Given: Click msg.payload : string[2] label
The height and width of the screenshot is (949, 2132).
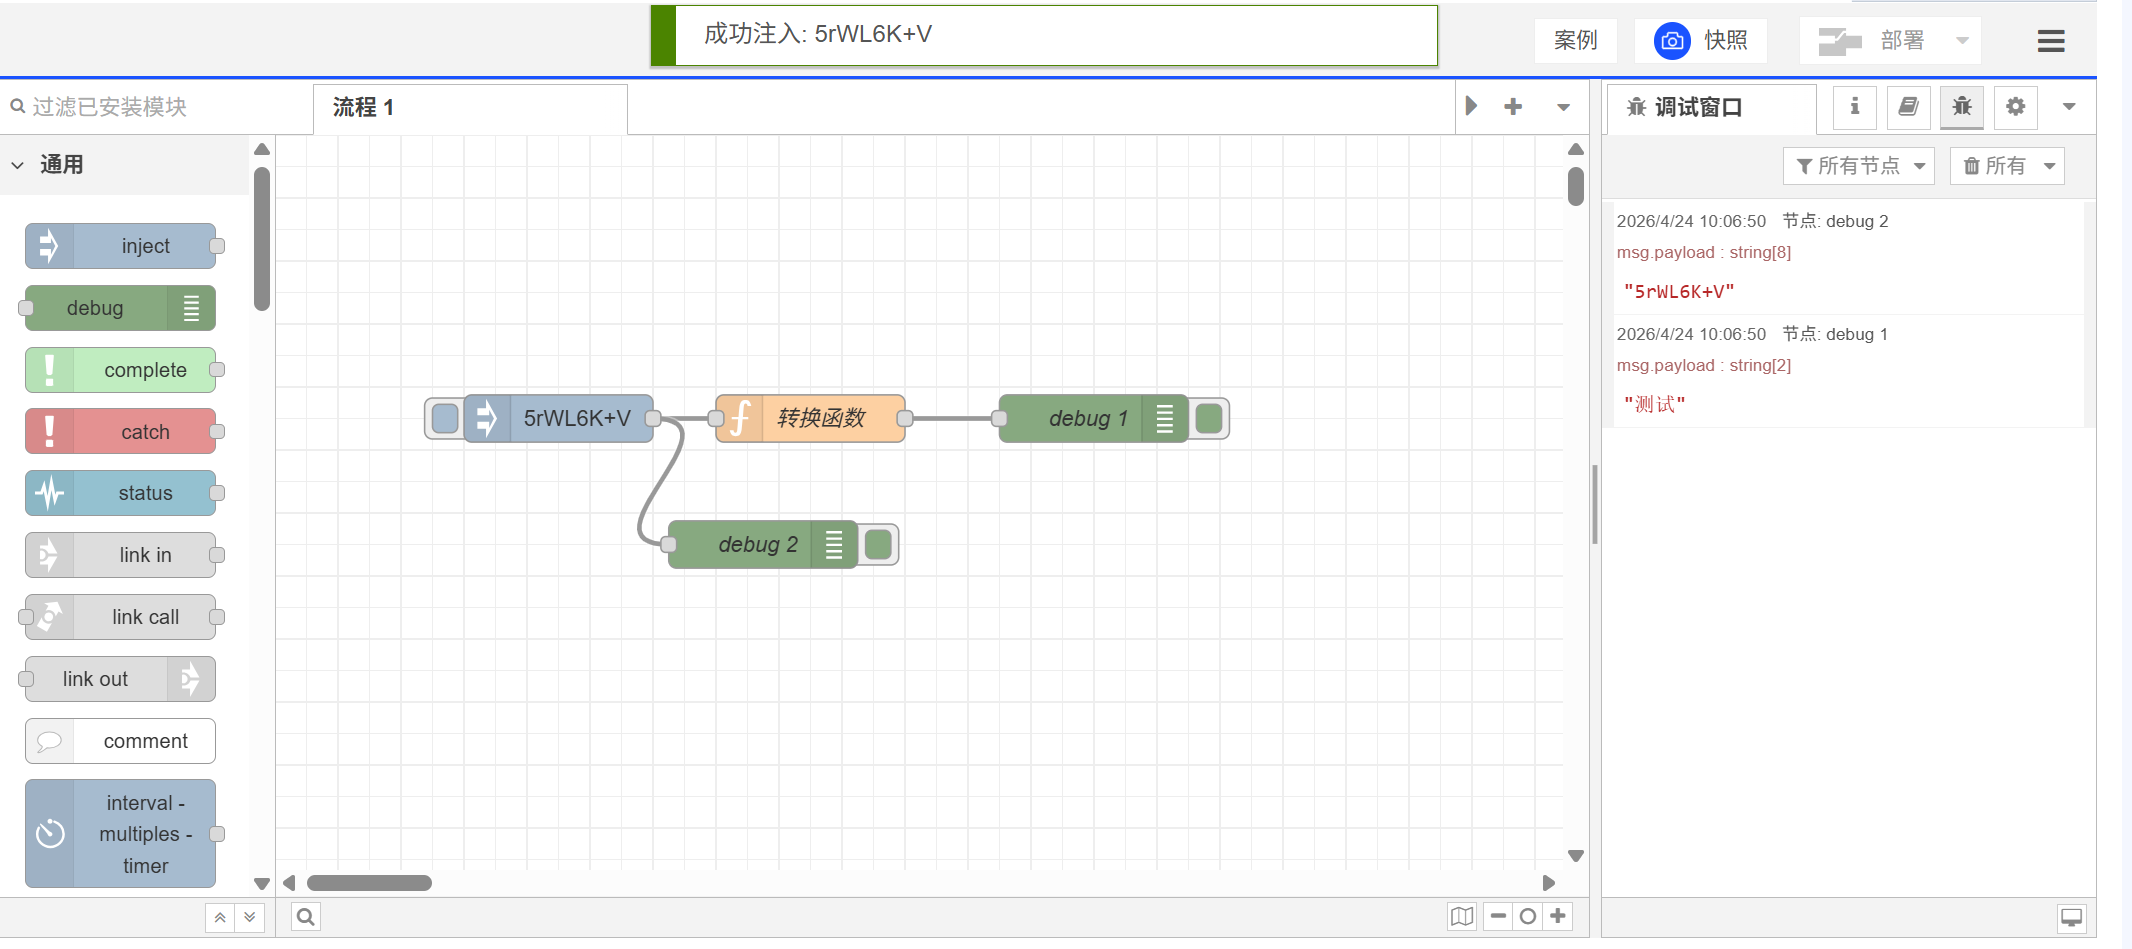Looking at the screenshot, I should (x=1704, y=366).
